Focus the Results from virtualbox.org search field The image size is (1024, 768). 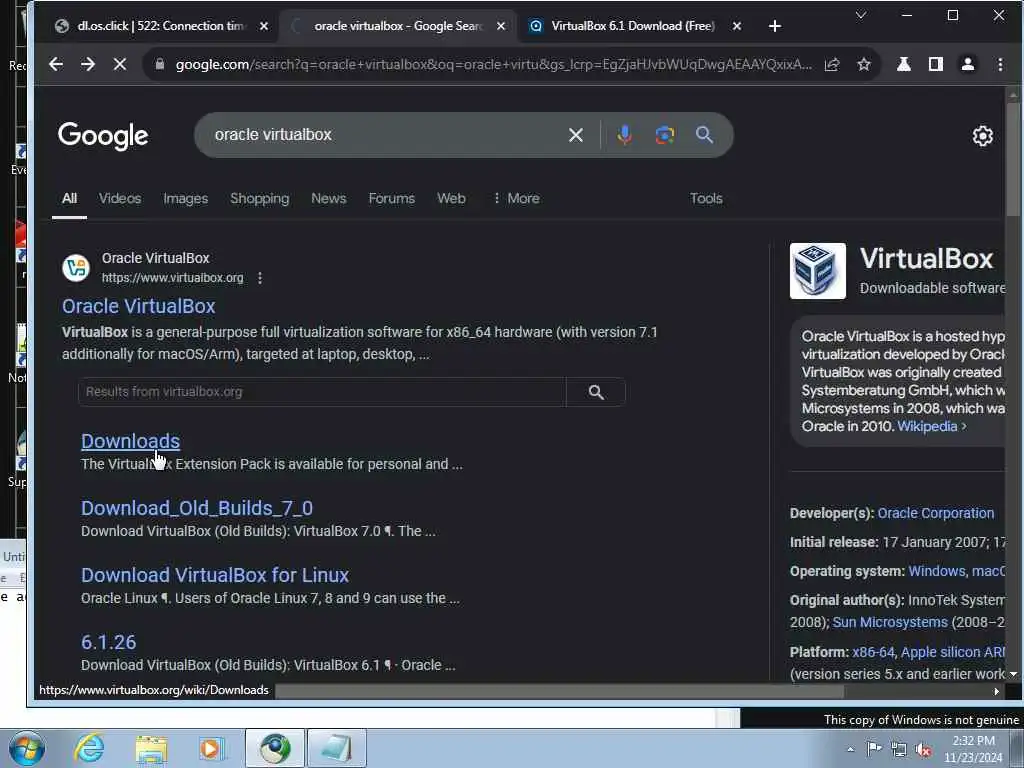pyautogui.click(x=322, y=392)
